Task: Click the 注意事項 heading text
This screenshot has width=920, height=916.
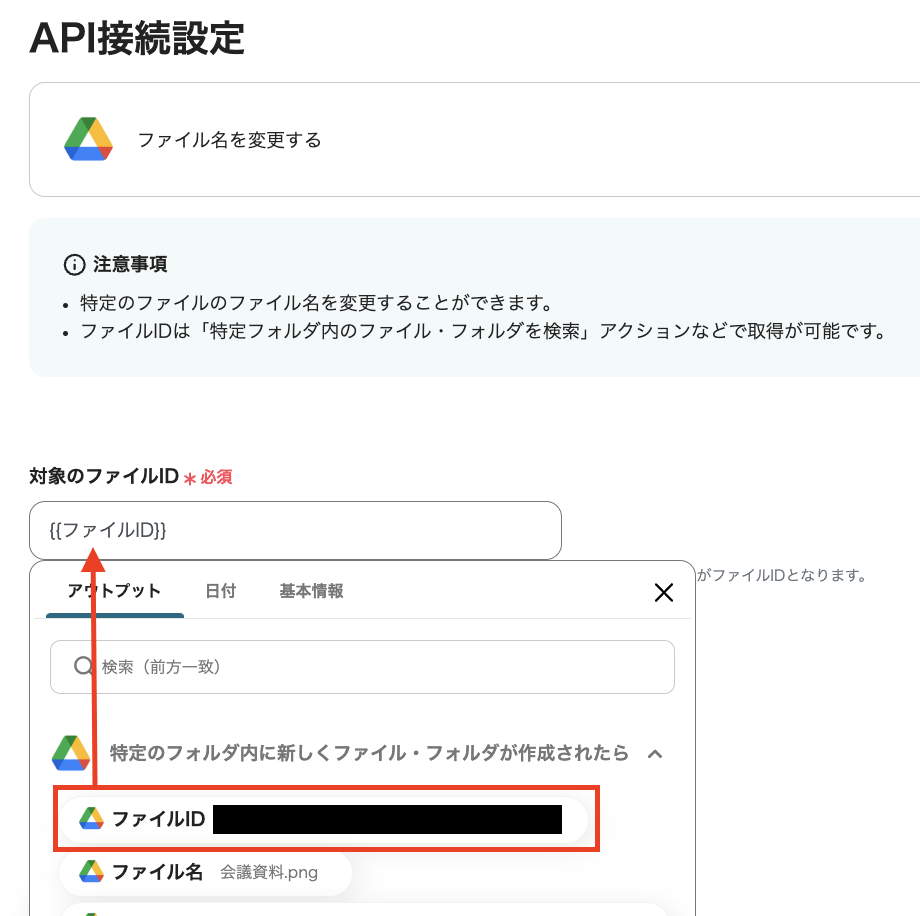Action: [130, 264]
